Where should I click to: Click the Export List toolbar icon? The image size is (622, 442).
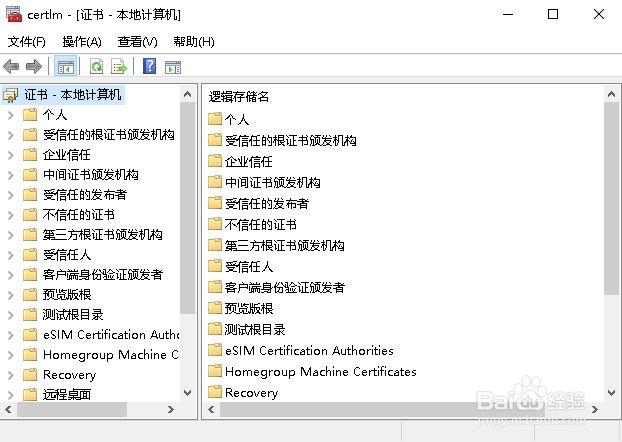point(119,66)
